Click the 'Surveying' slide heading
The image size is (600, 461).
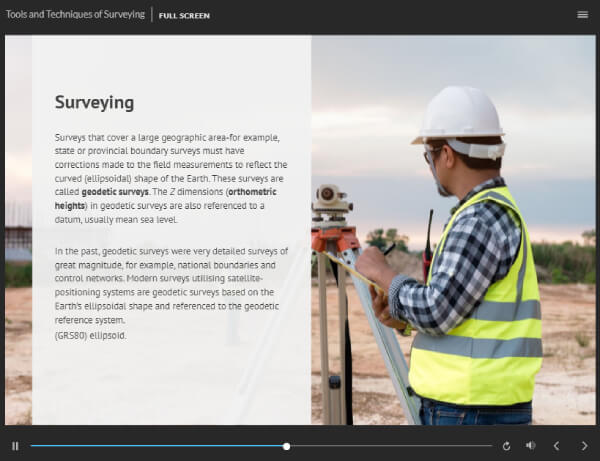pos(94,102)
